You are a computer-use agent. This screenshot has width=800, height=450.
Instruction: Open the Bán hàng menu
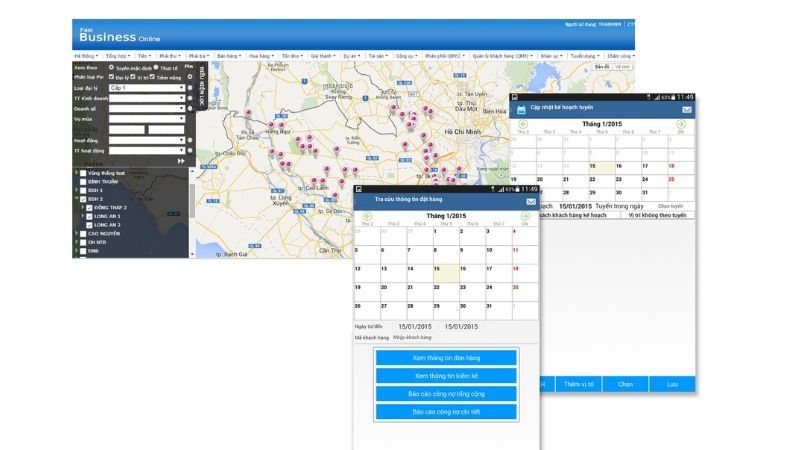coord(229,56)
